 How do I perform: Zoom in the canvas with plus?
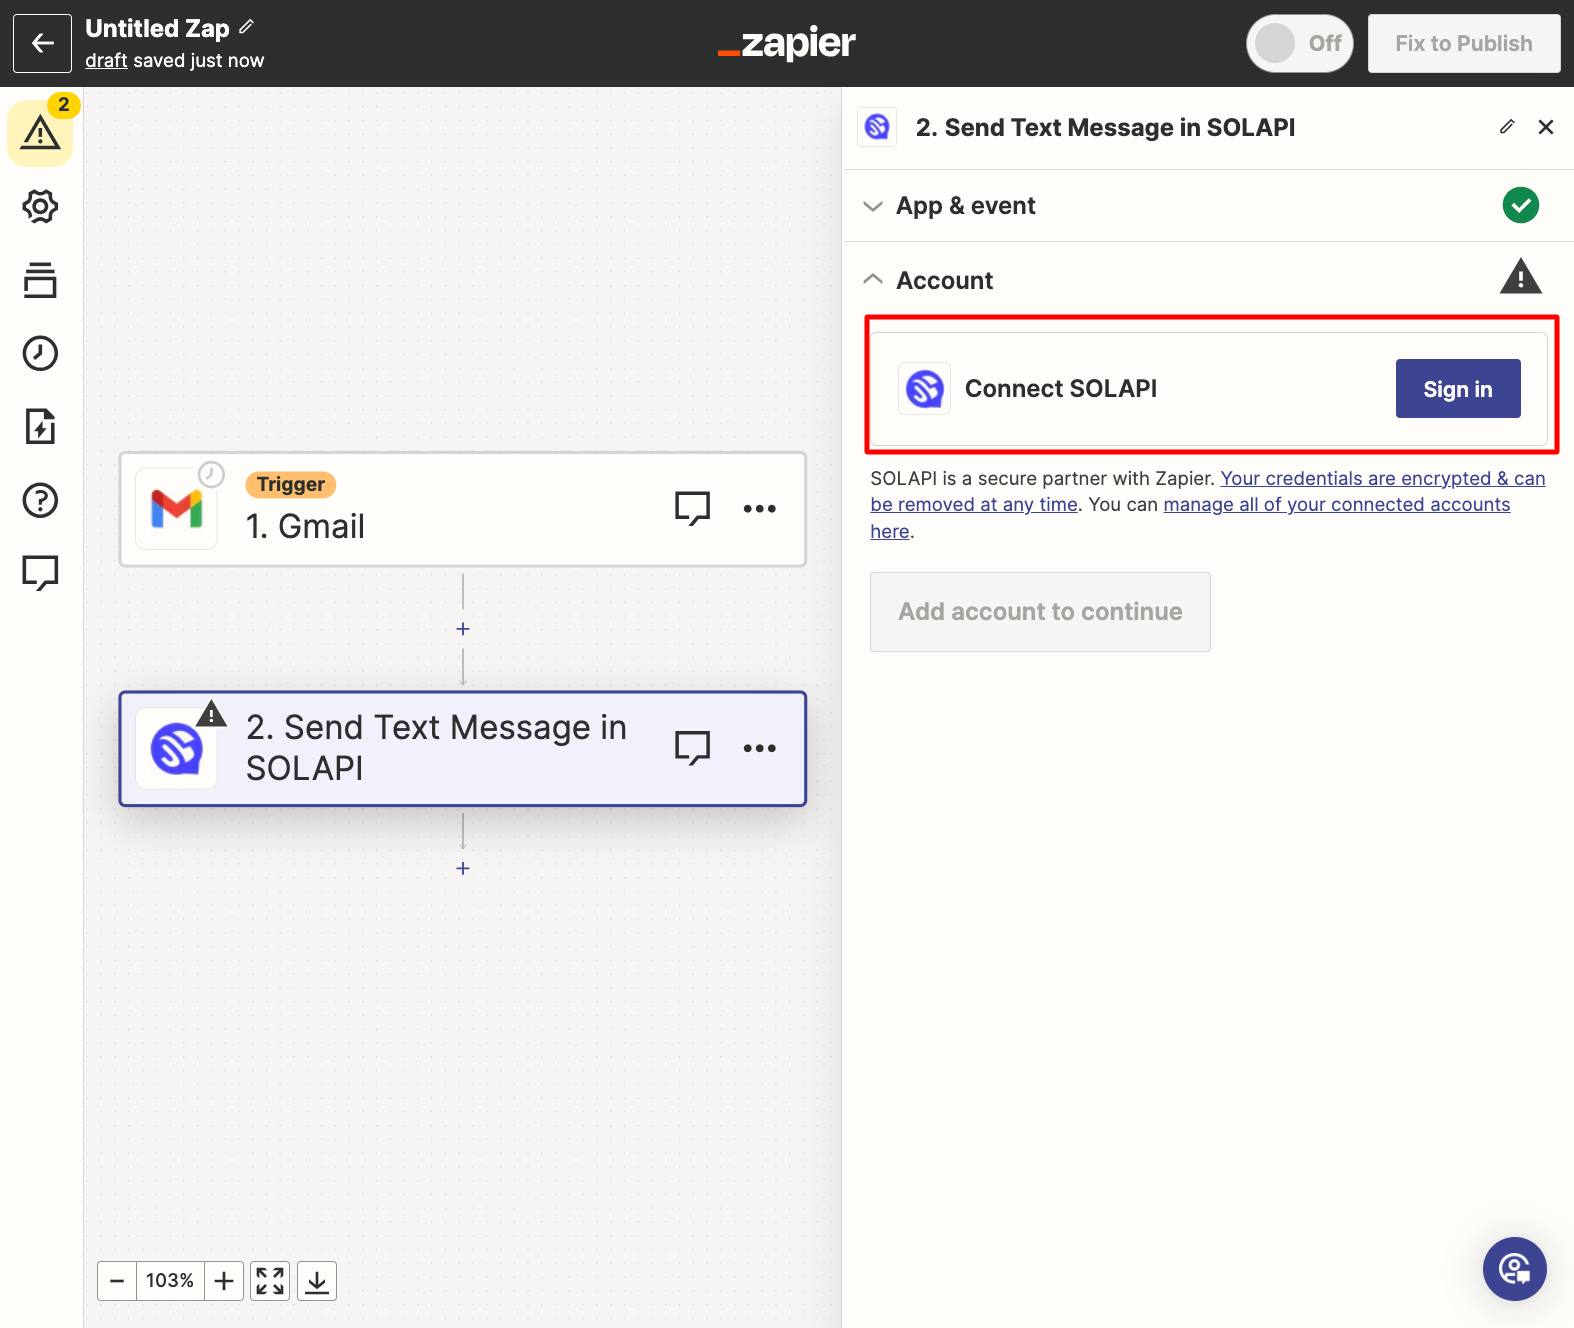coord(224,1281)
